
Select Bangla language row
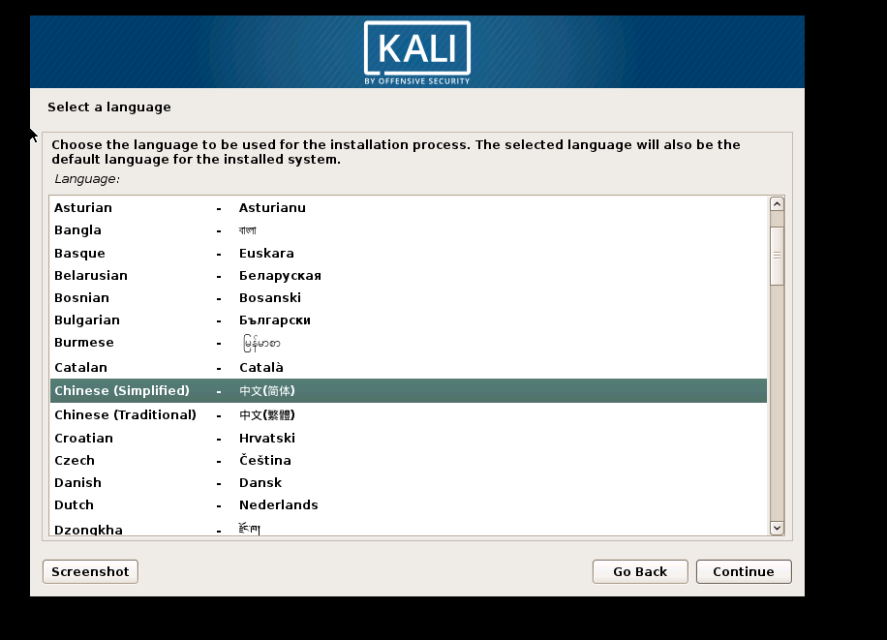click(x=408, y=230)
